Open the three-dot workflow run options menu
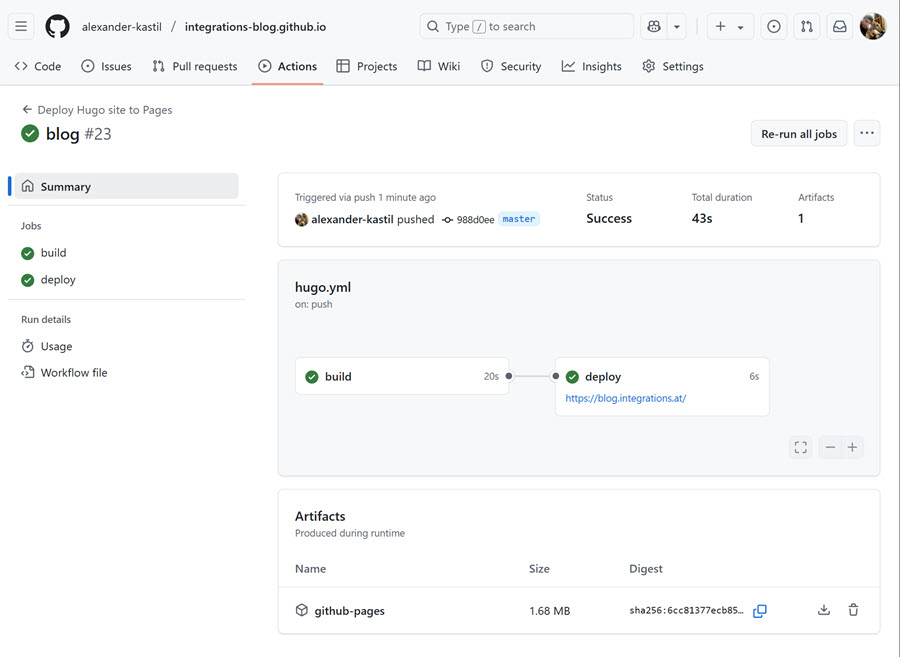The height and width of the screenshot is (657, 900). click(x=867, y=134)
